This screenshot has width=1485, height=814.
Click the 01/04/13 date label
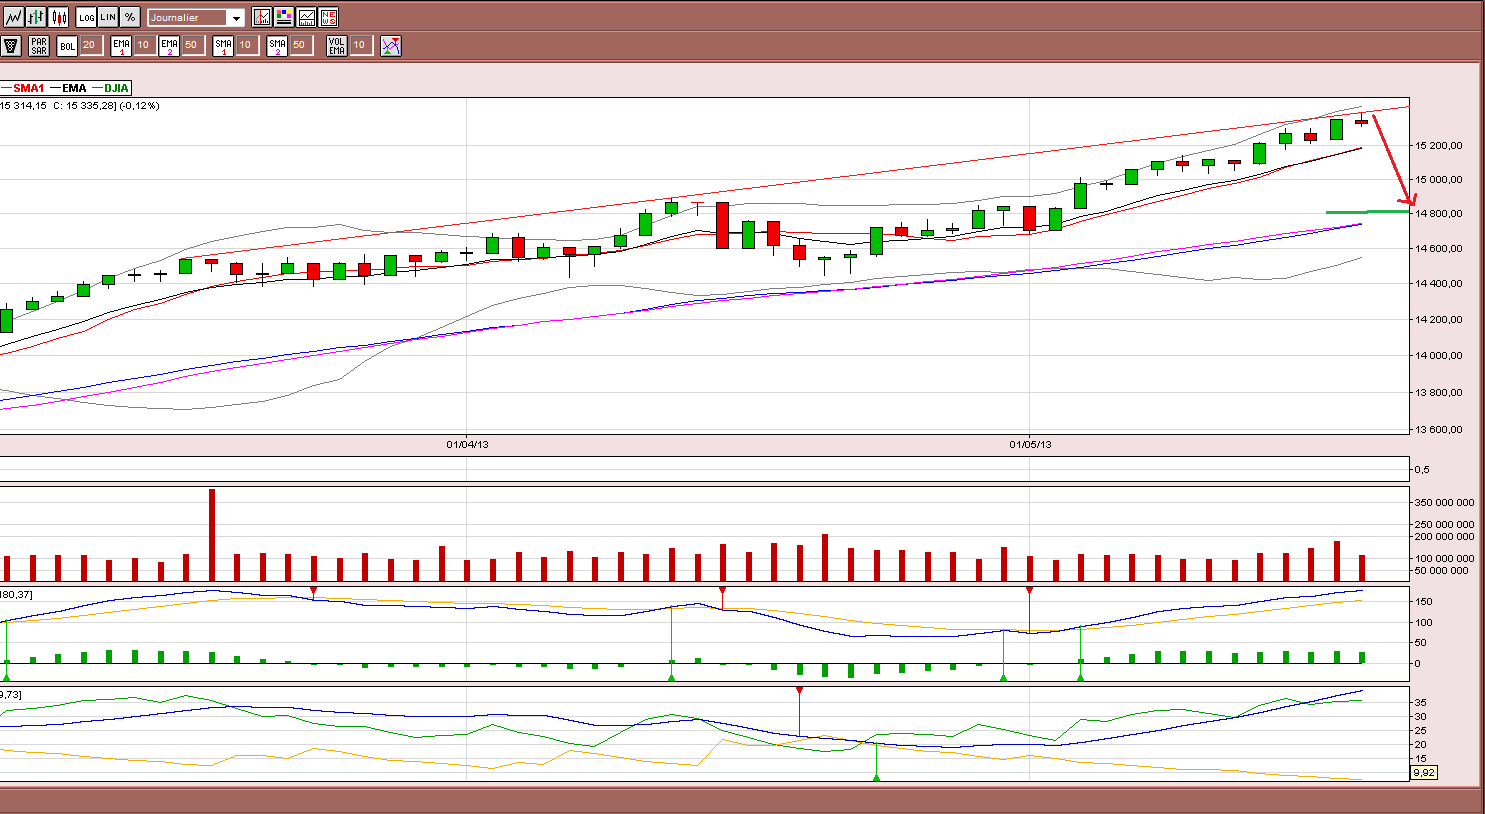click(x=467, y=444)
